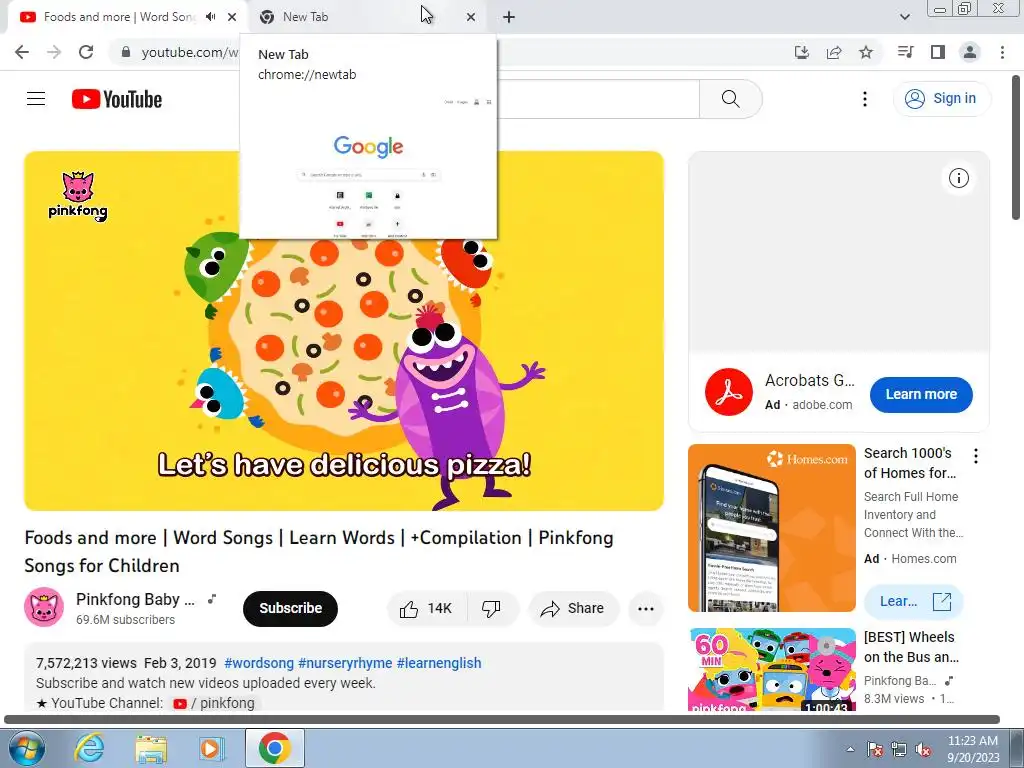Image resolution: width=1024 pixels, height=768 pixels.
Task: Open the media control icon in toolbar
Action: [905, 52]
